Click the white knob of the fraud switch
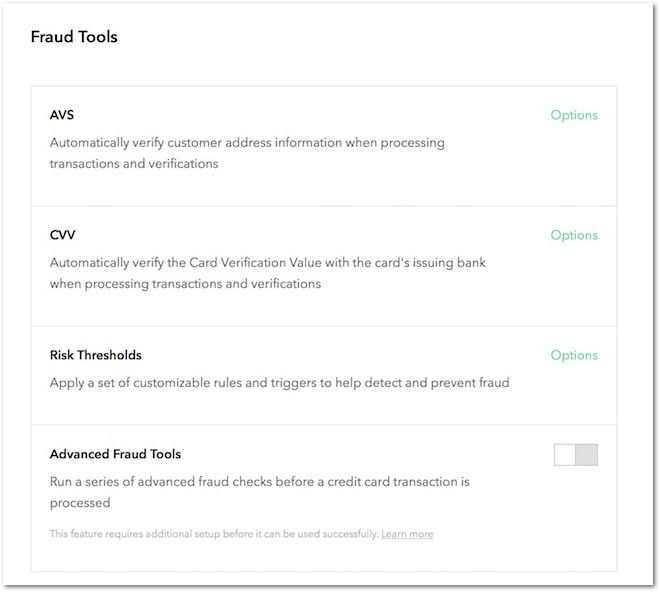This screenshot has width=660, height=592. click(565, 455)
